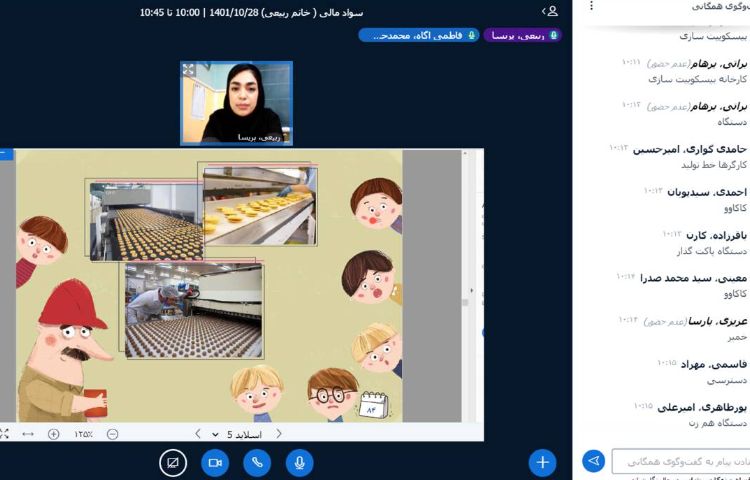Click the 84 calendar drawing on slide
Screen dimensions: 750x480
[x=373, y=405]
